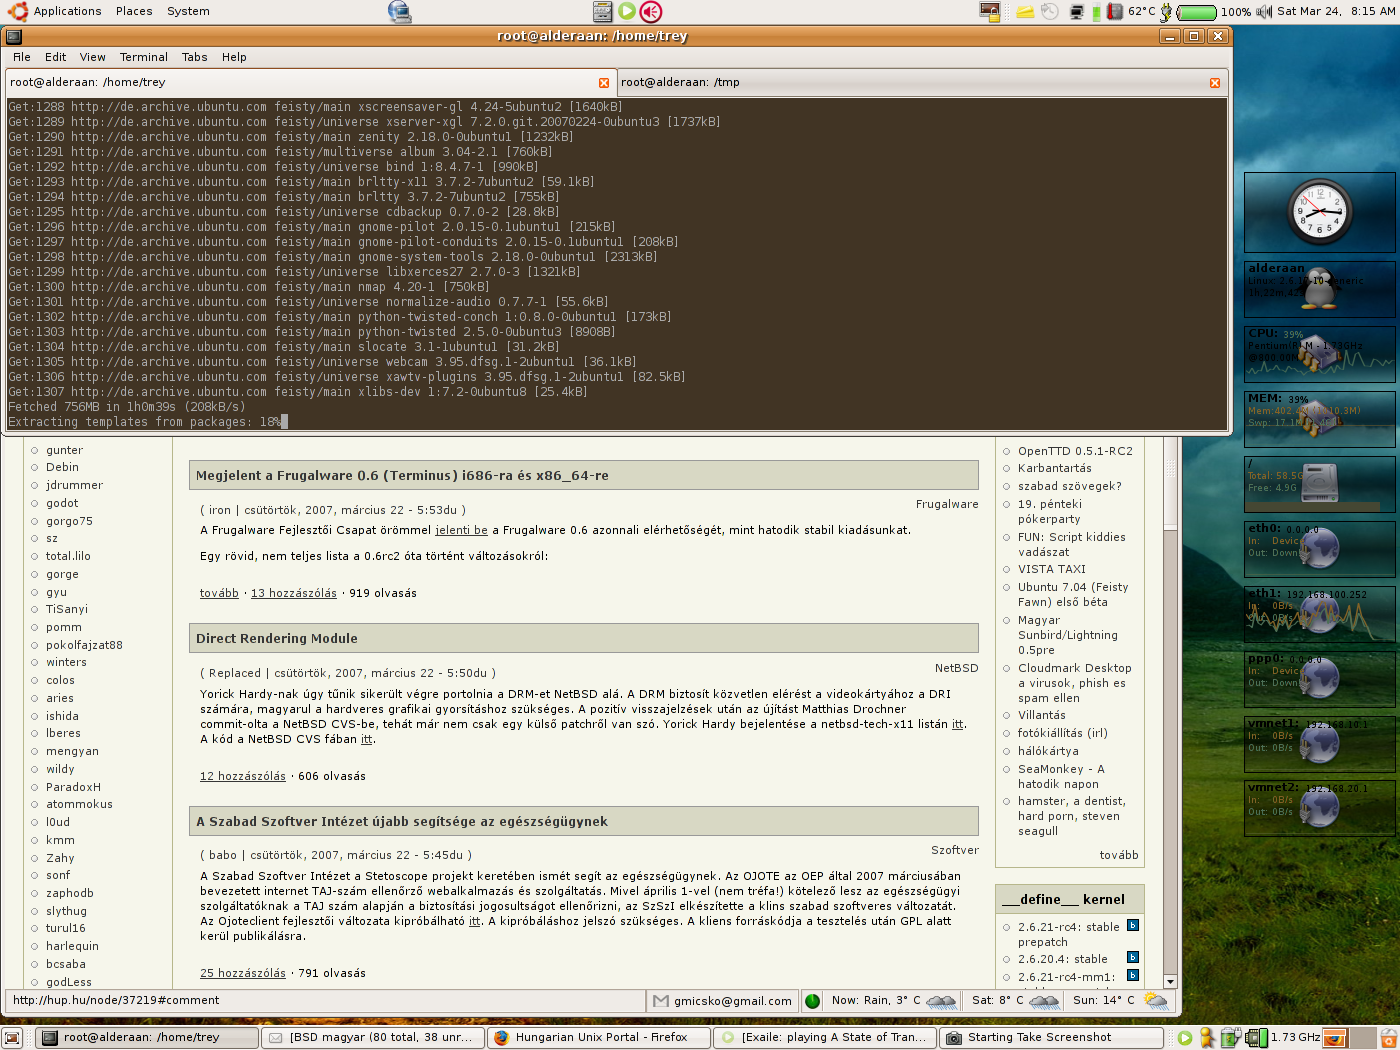Switch to BSD magyar mail taskbar window
The image size is (1400, 1050).
click(373, 1038)
